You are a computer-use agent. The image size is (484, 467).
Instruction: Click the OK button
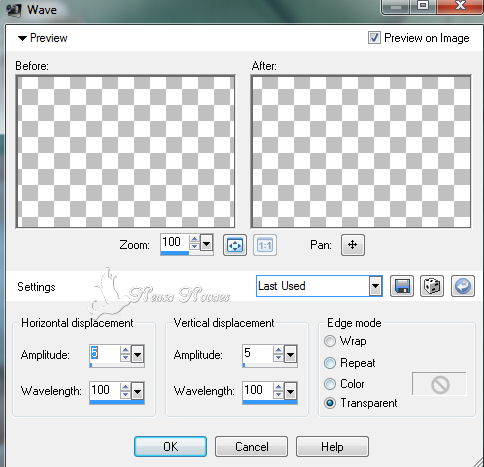pyautogui.click(x=170, y=447)
